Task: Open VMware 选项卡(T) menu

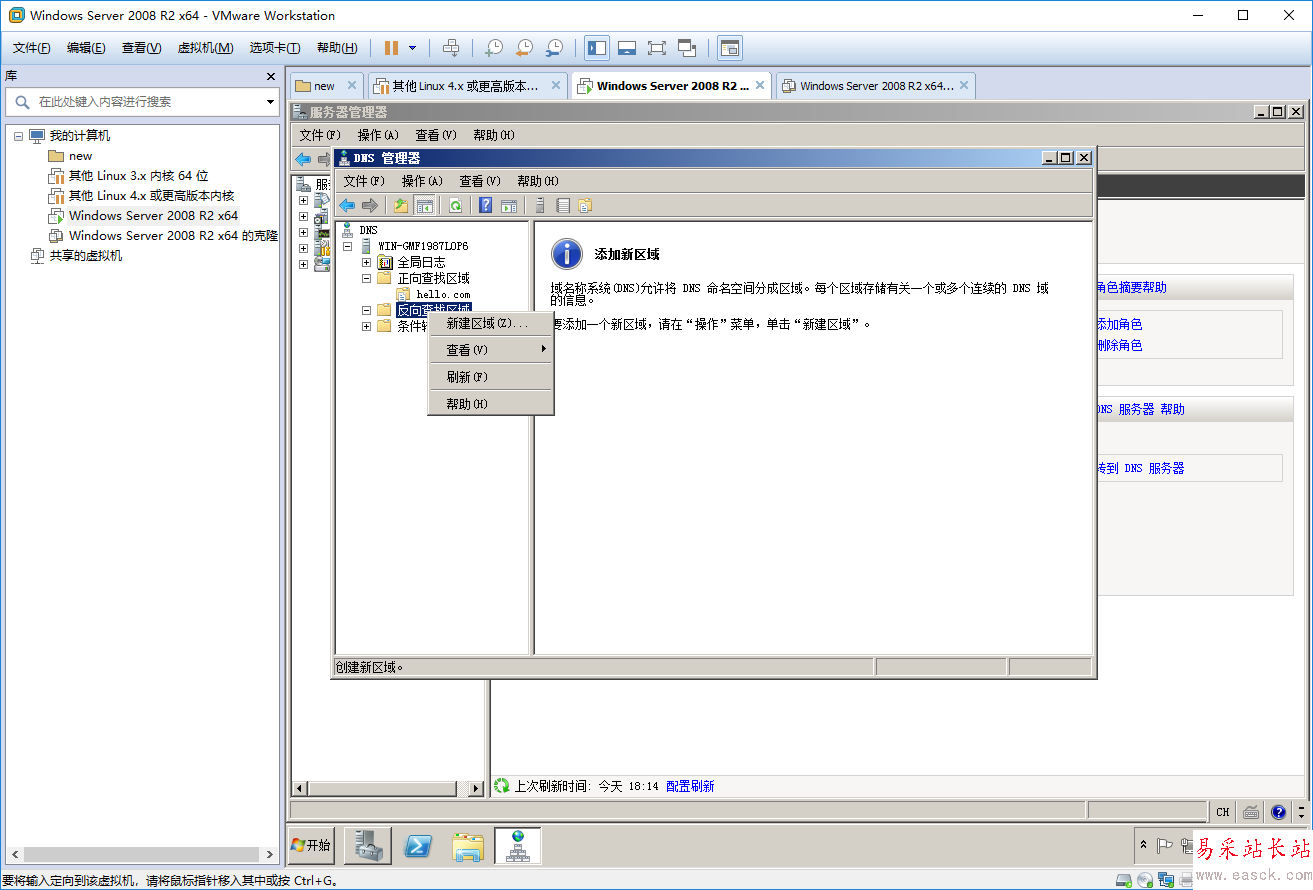Action: tap(275, 47)
